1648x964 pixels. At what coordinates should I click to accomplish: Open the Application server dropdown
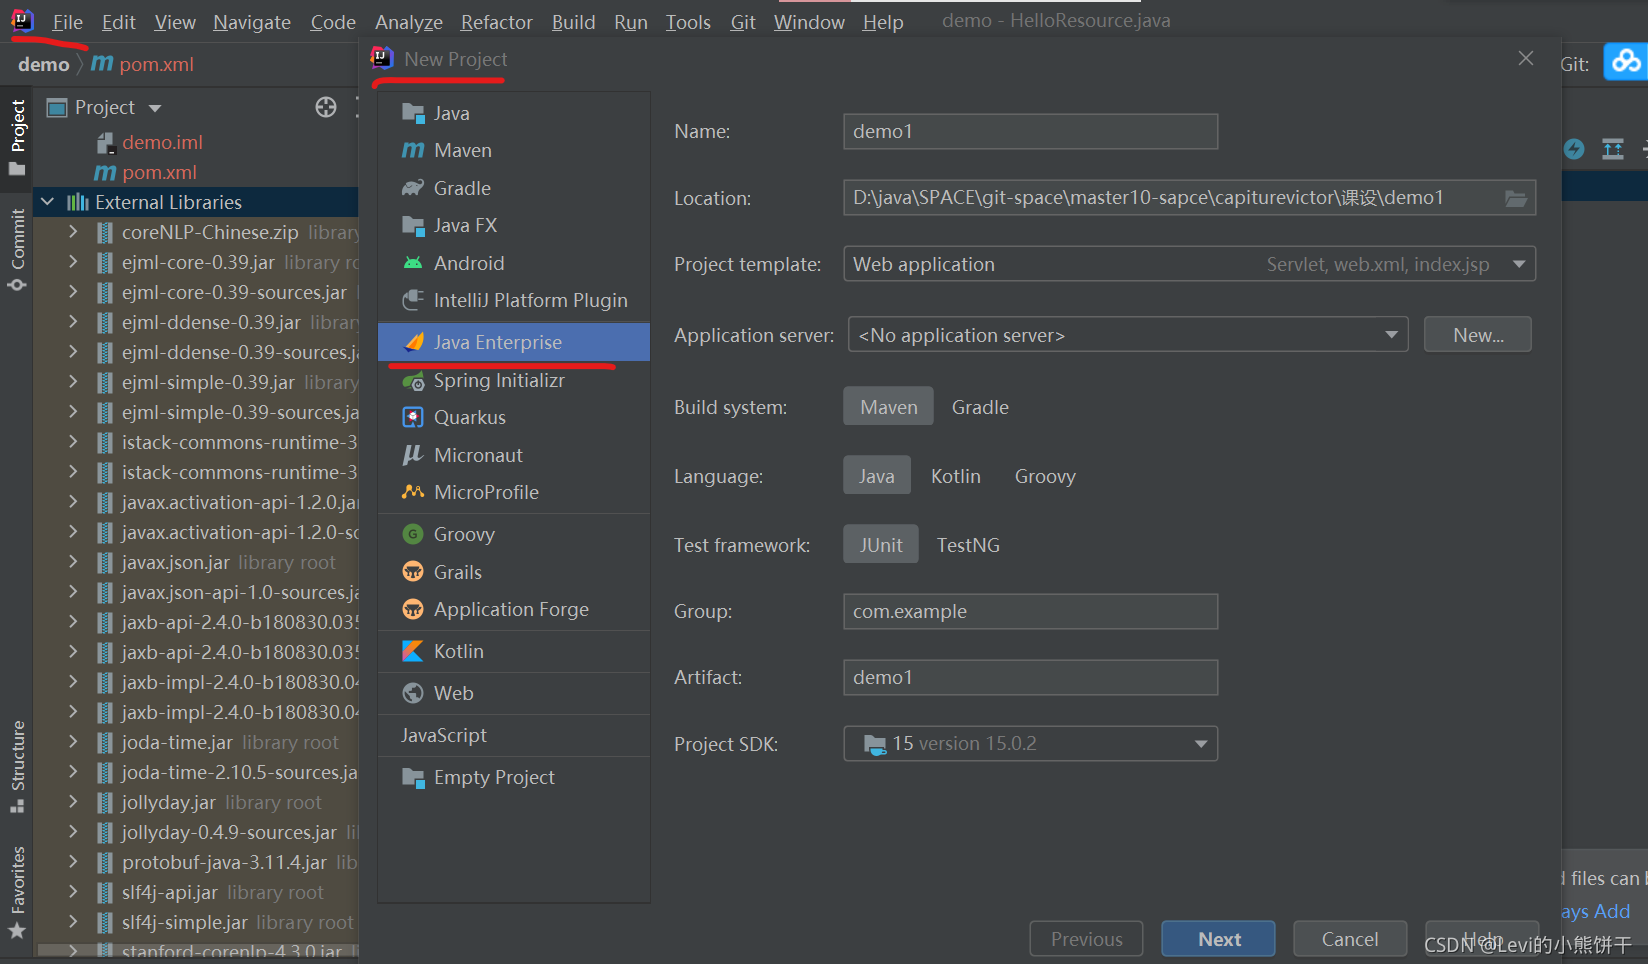point(1128,335)
